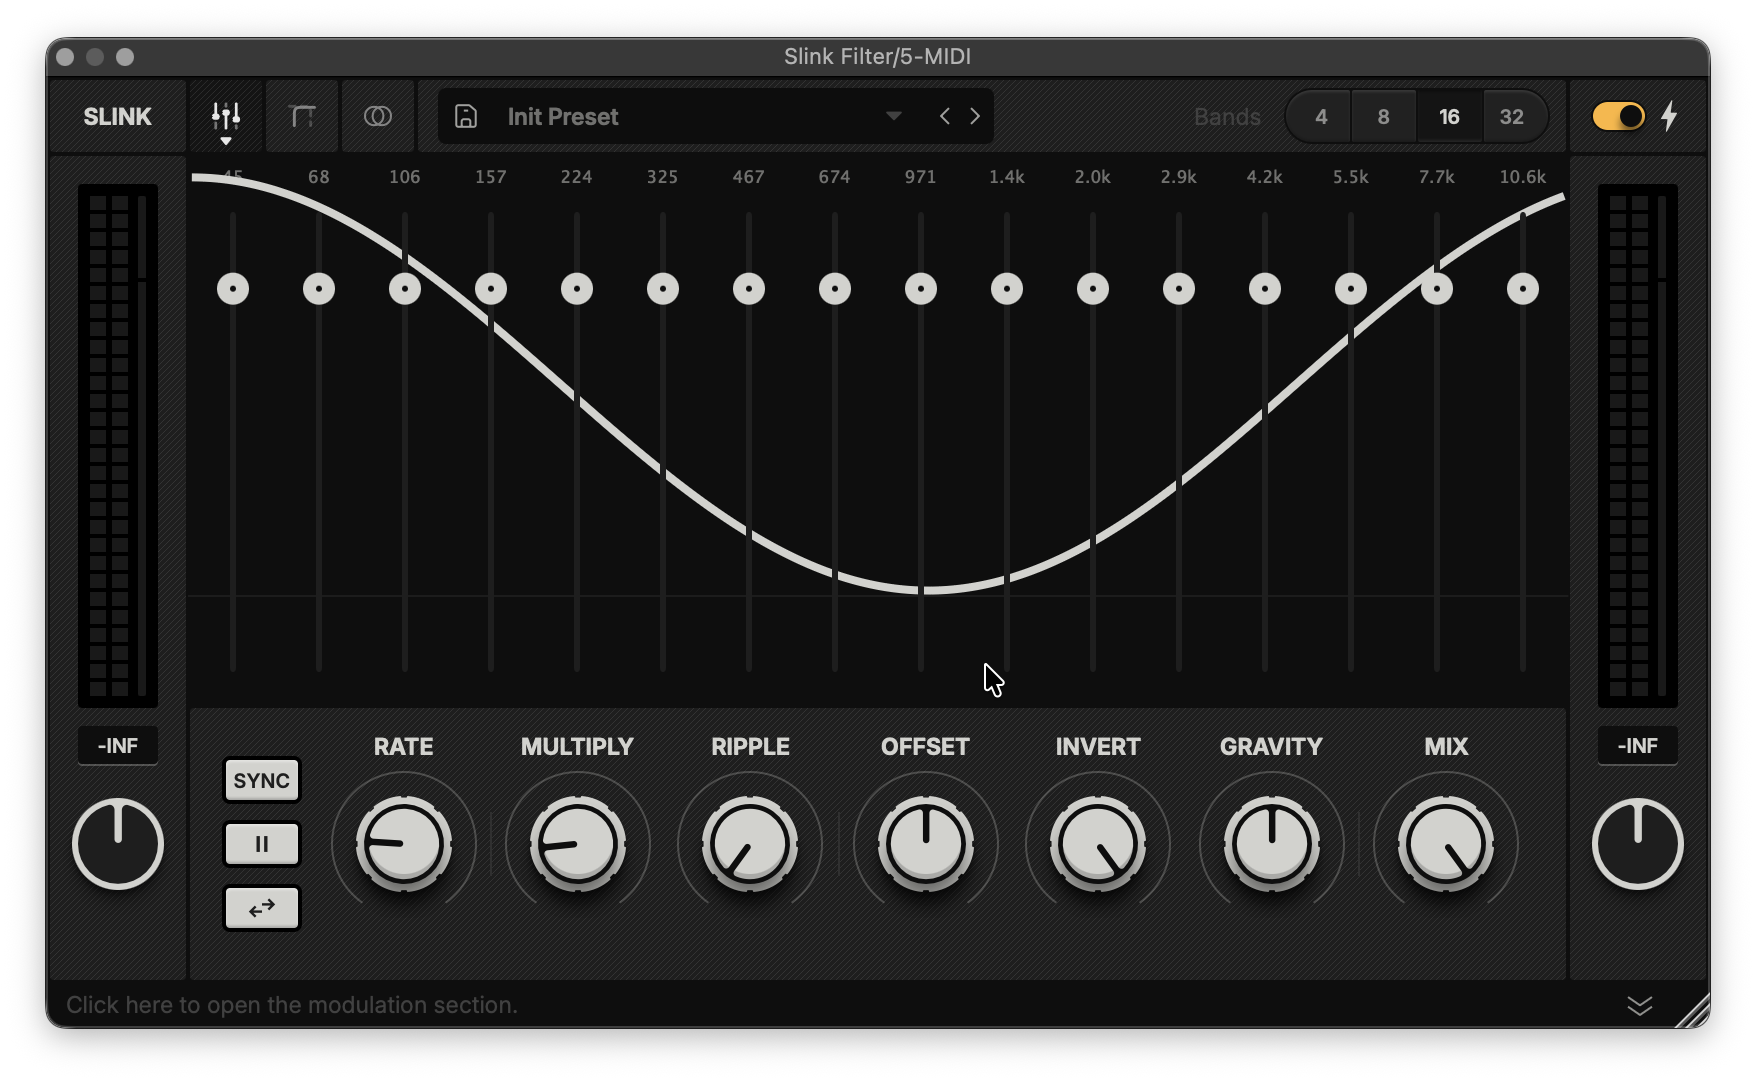Click the modulation section status bar text
The height and width of the screenshot is (1082, 1756).
[292, 1005]
